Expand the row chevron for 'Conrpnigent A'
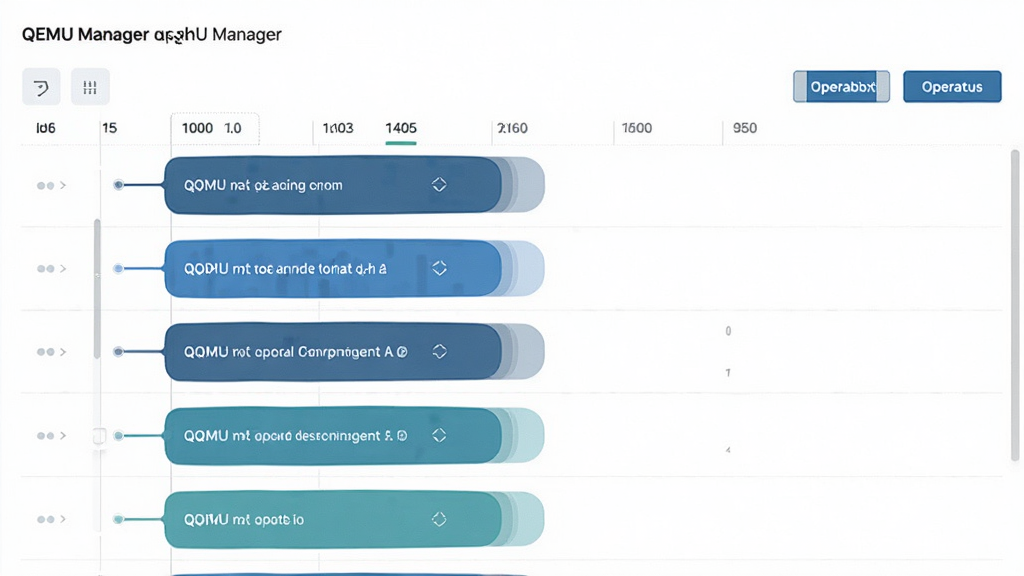The height and width of the screenshot is (576, 1024). tap(63, 352)
